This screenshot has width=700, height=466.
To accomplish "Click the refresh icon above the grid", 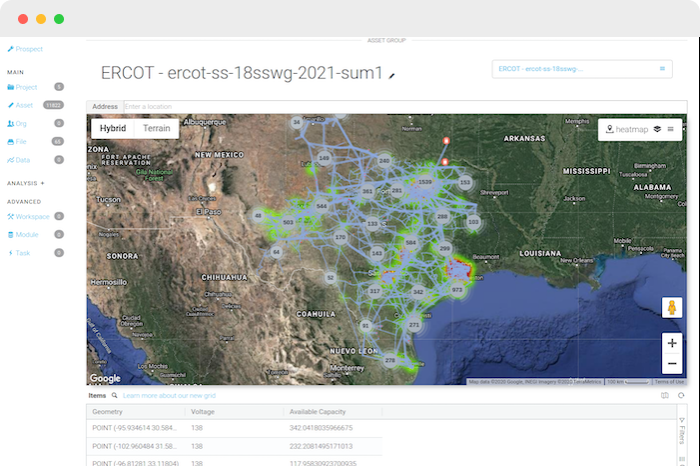I will pos(681,395).
